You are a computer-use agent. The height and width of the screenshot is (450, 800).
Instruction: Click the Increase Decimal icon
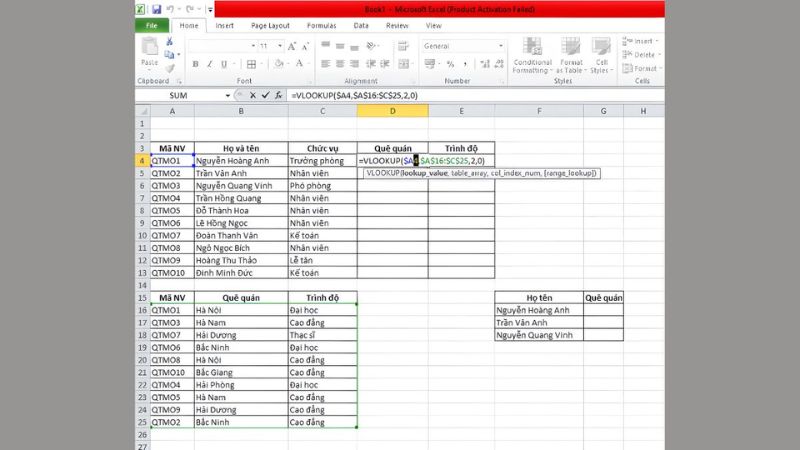pyautogui.click(x=485, y=64)
